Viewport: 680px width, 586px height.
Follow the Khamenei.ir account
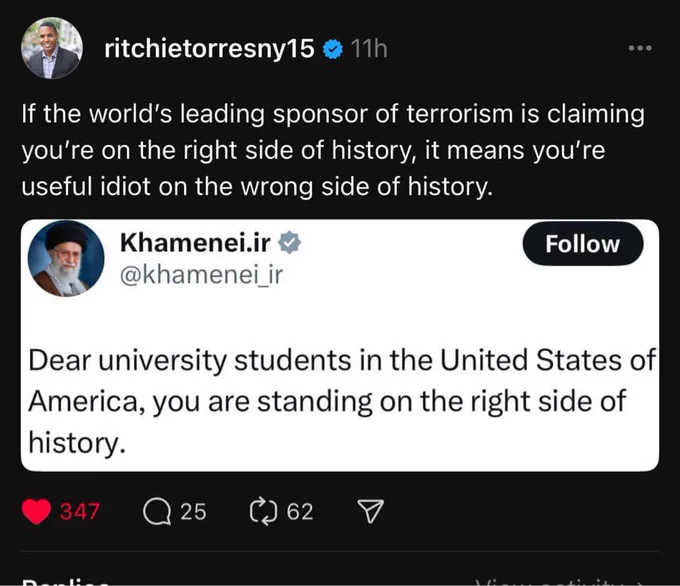coord(583,244)
